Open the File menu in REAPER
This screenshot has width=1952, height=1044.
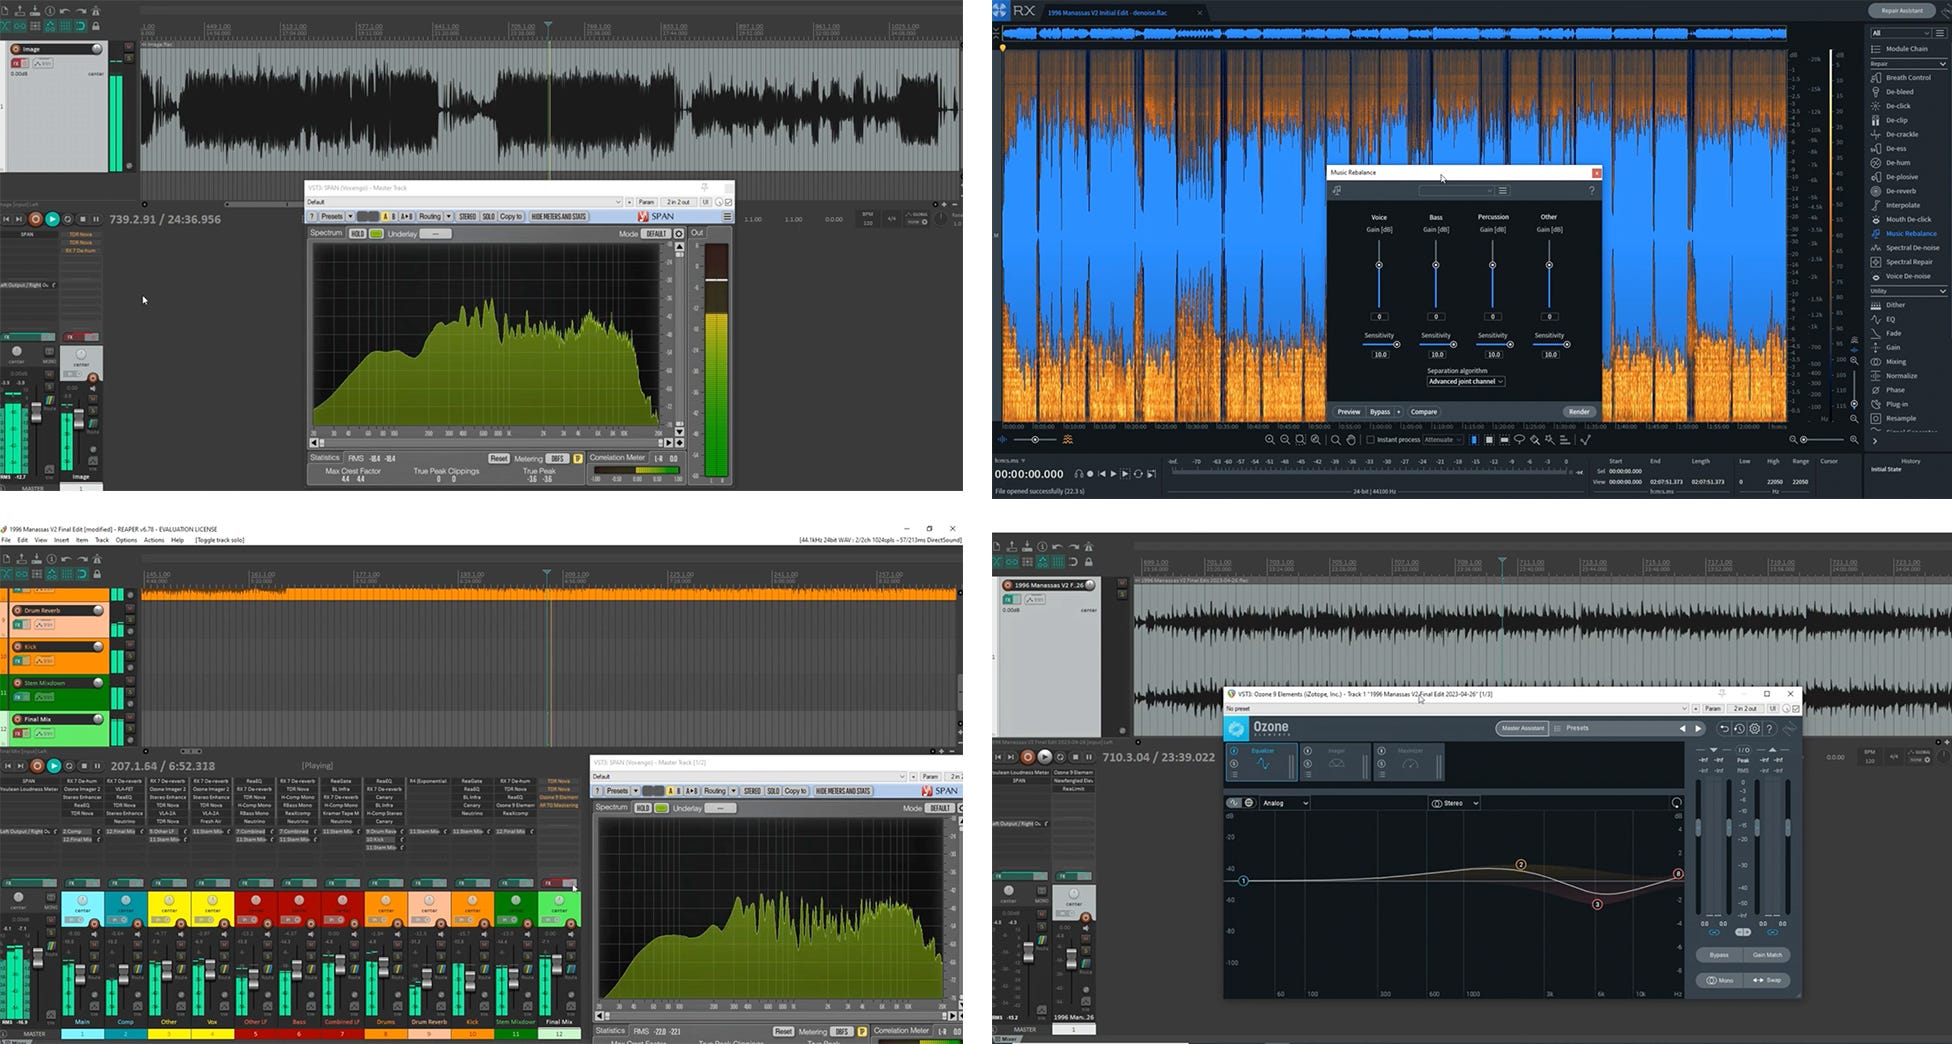tap(6, 540)
